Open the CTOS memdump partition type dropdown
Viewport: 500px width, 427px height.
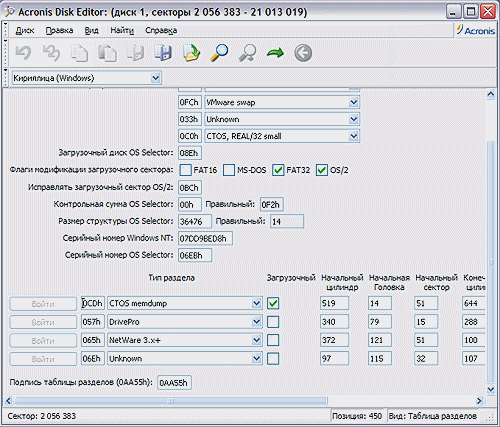(256, 303)
